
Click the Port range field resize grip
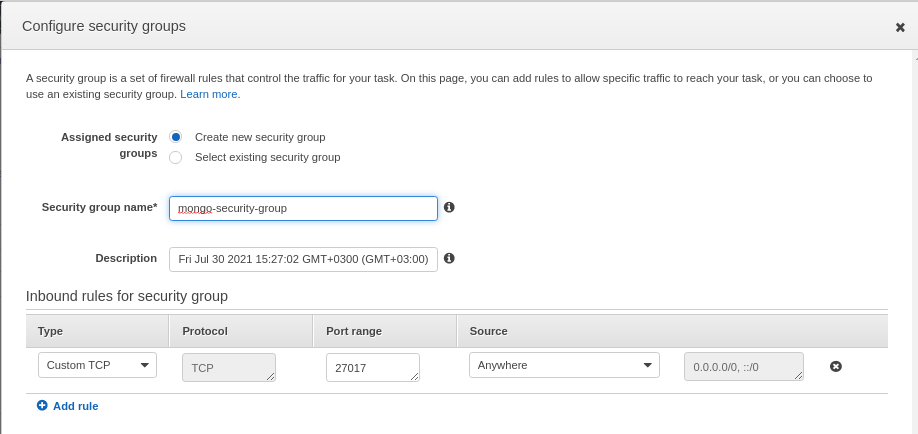416,377
